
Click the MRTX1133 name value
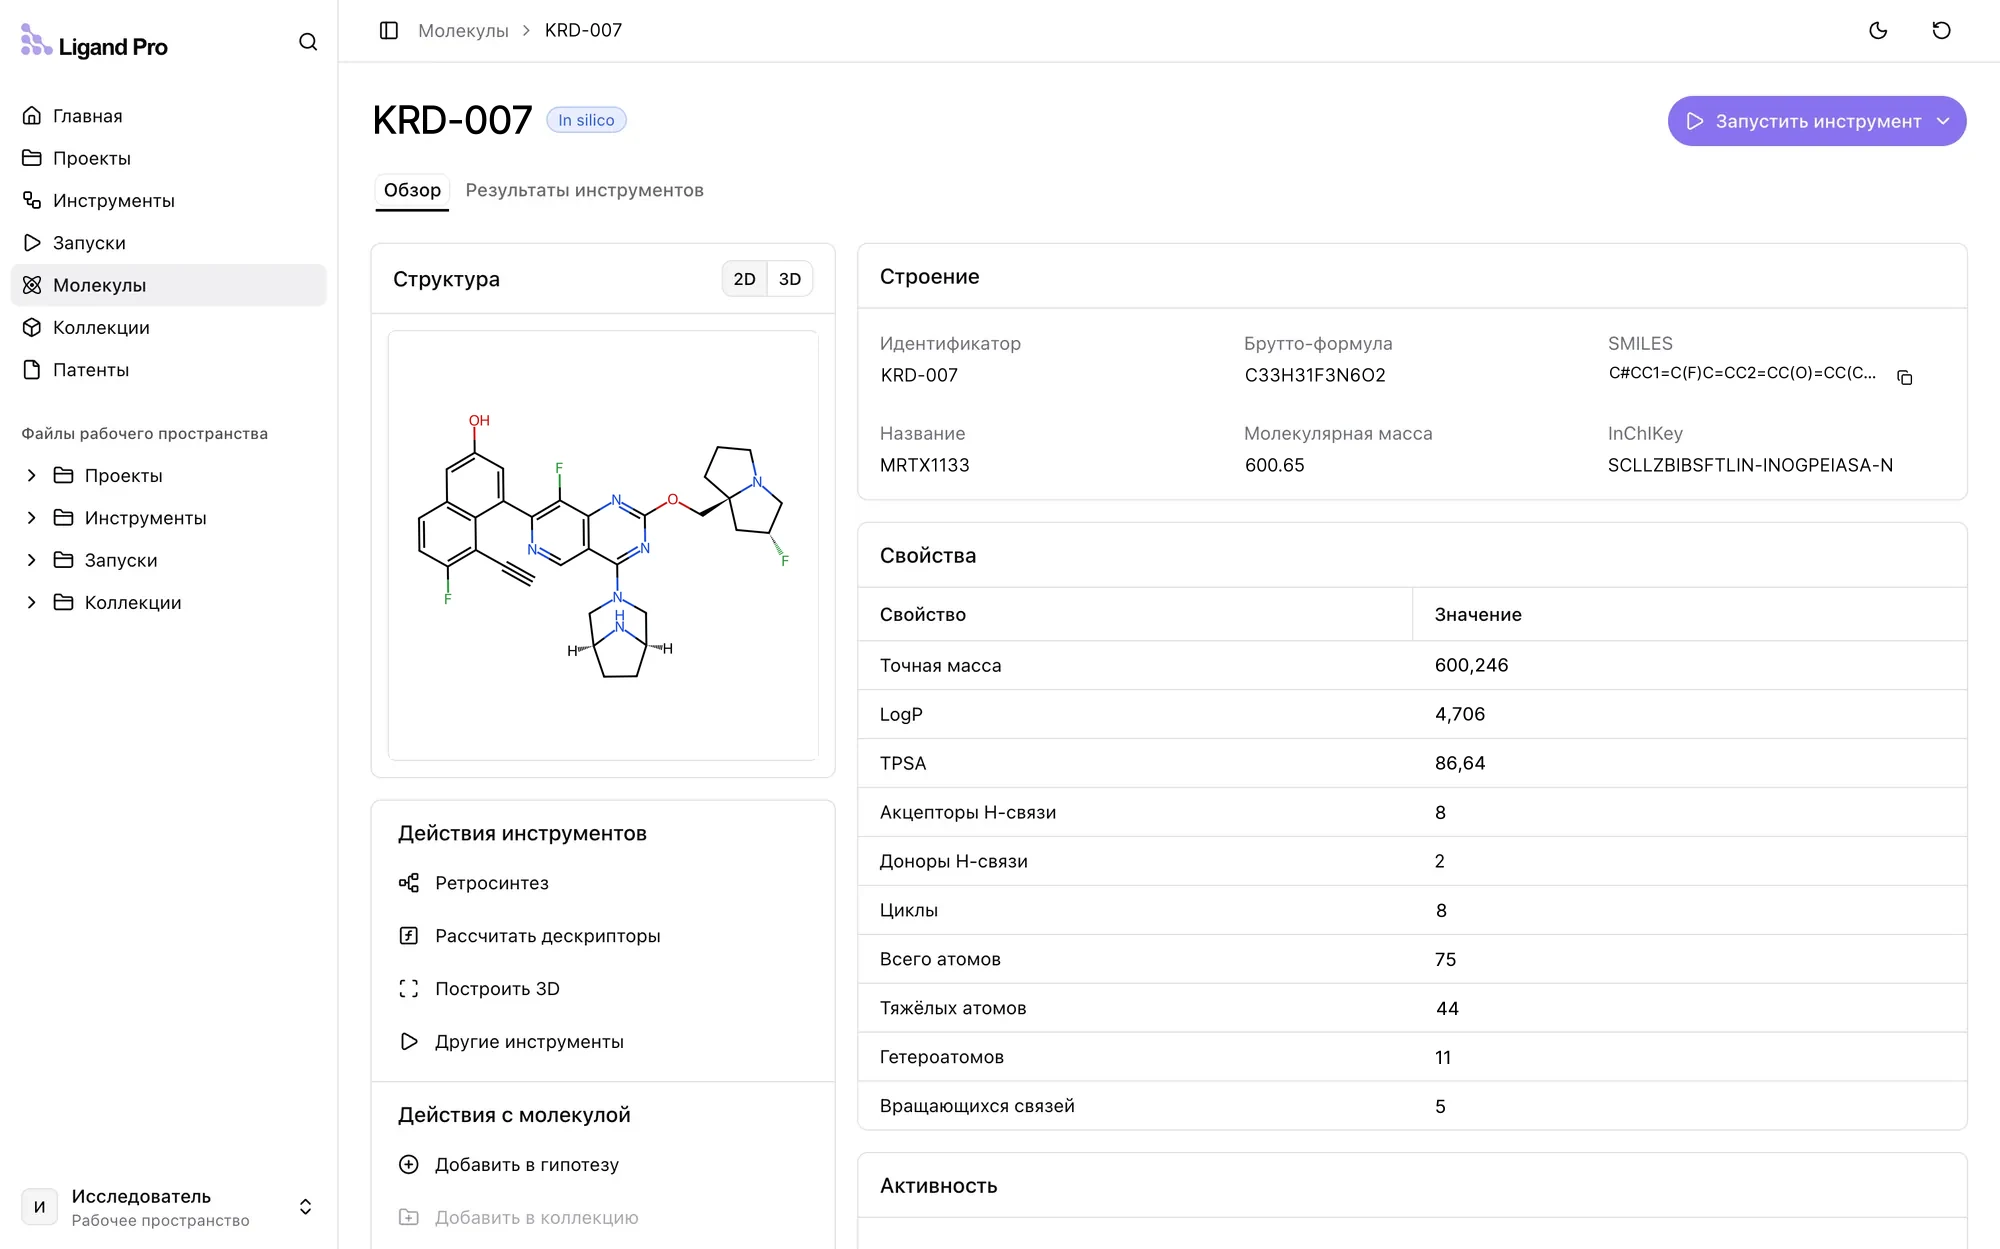point(925,465)
